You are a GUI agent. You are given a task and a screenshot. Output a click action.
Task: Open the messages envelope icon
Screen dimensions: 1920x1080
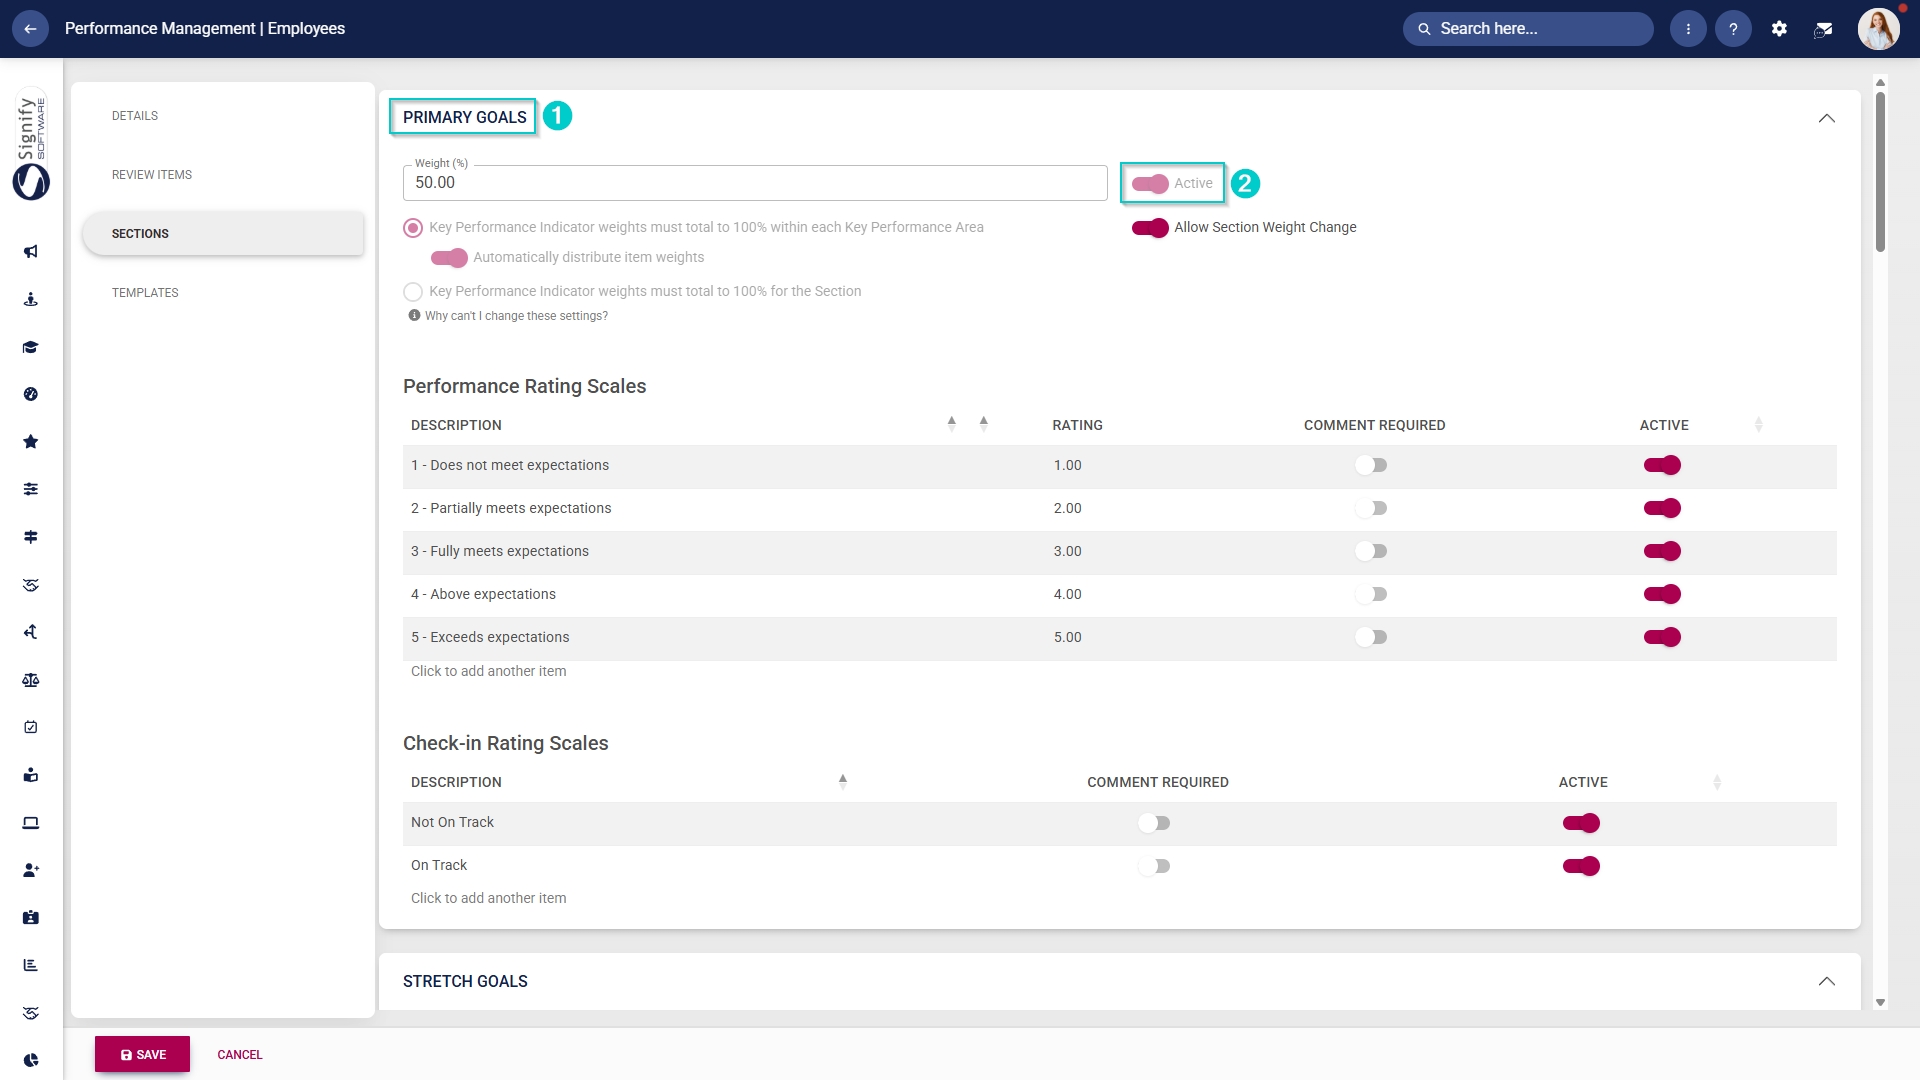click(1823, 29)
